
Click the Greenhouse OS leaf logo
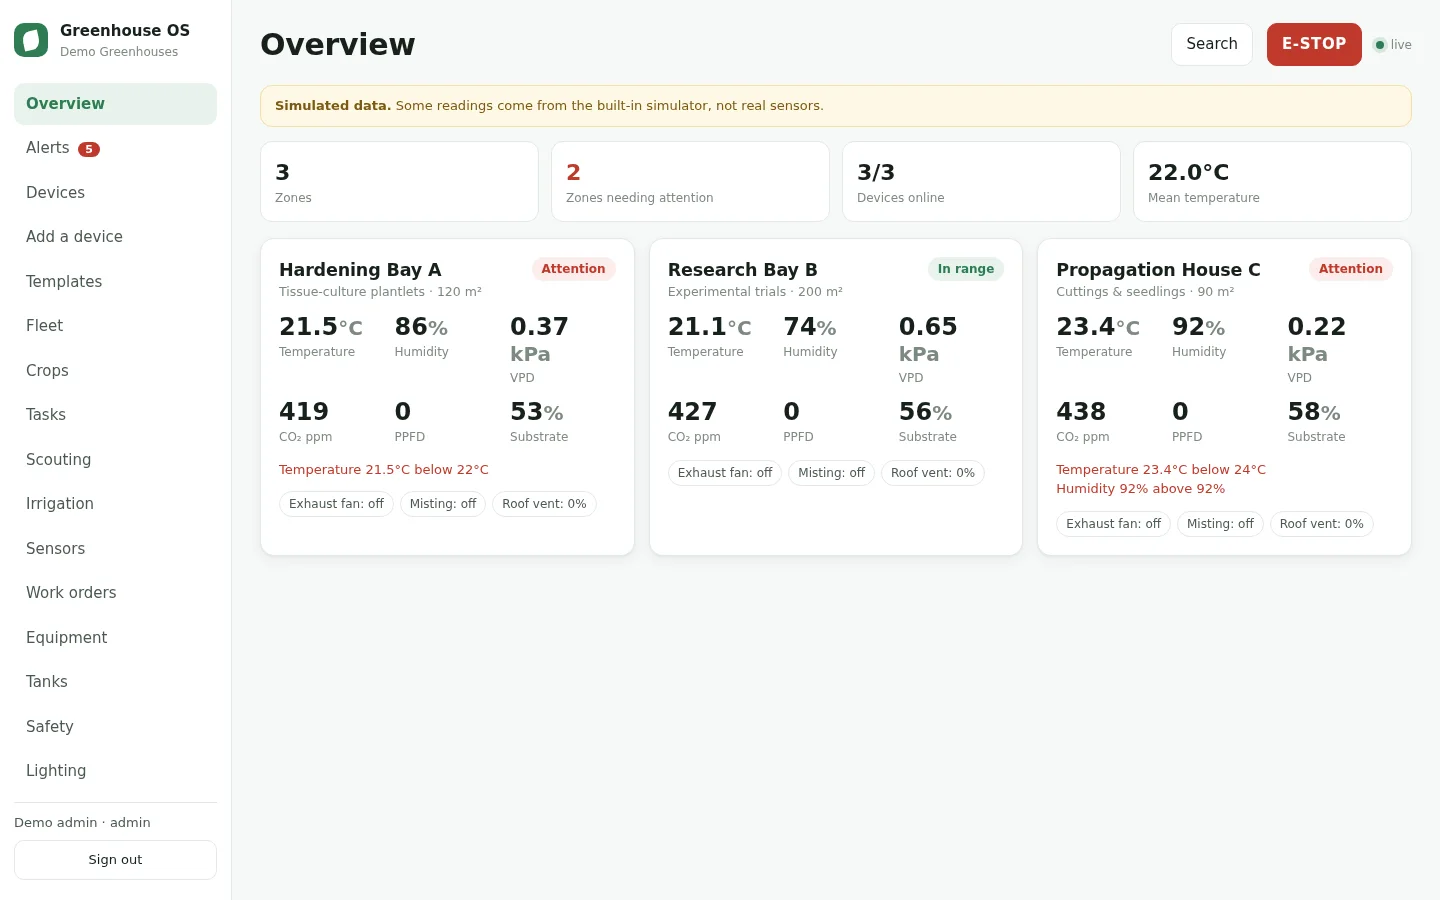coord(31,40)
